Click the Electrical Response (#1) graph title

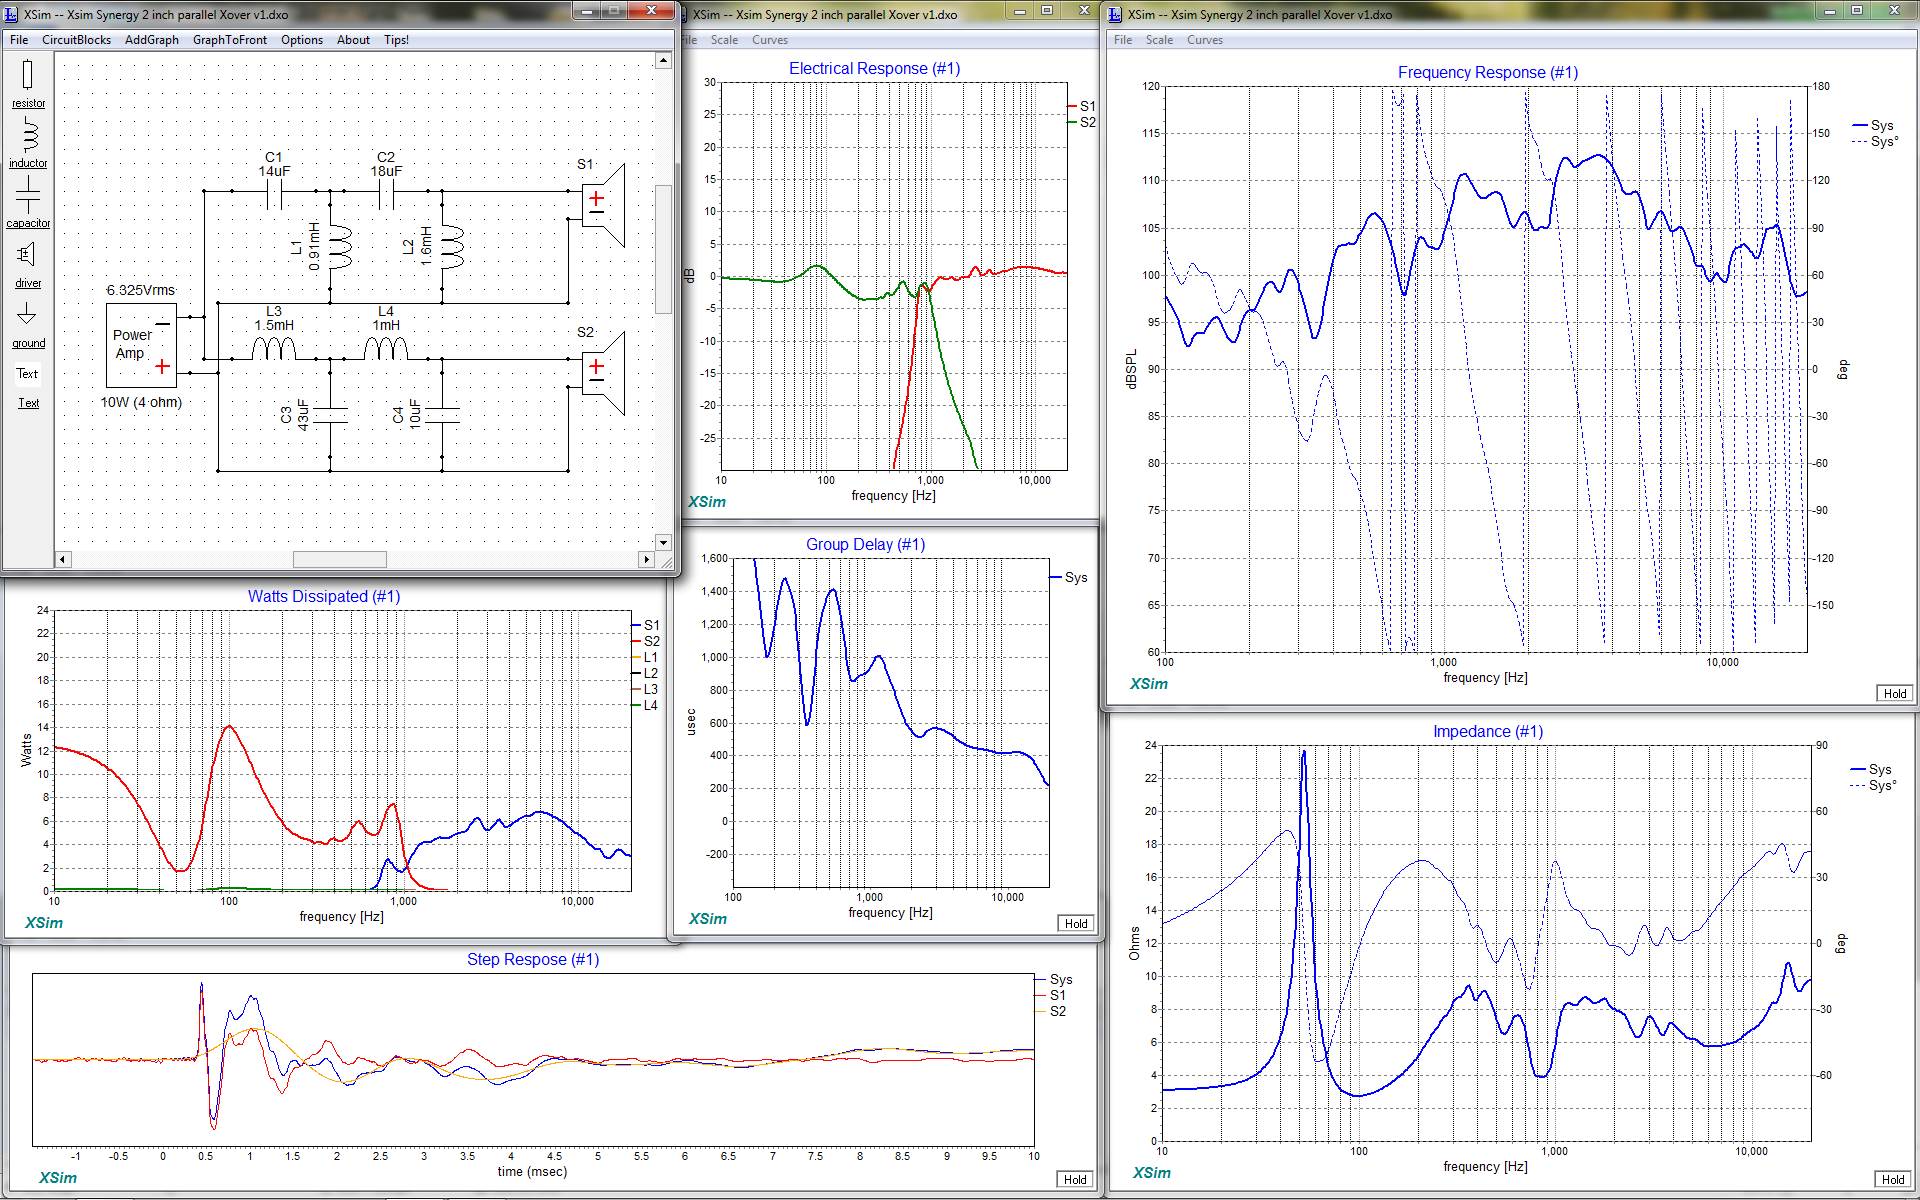[874, 68]
